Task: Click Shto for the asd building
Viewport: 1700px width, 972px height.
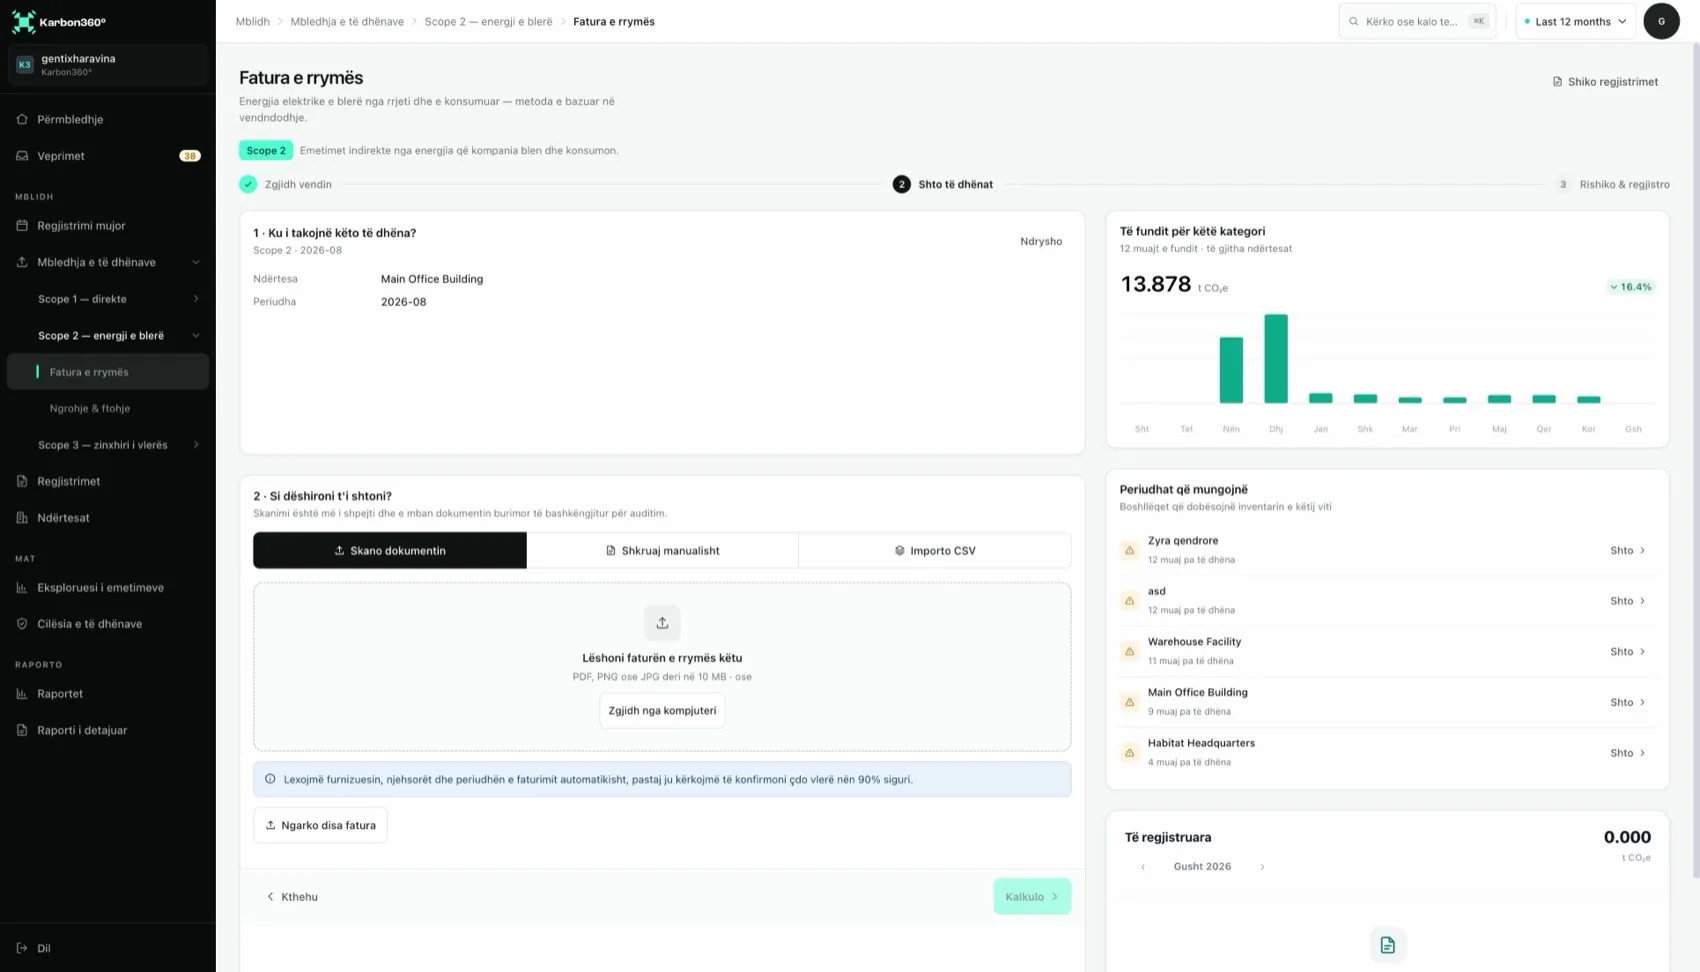Action: click(1628, 601)
